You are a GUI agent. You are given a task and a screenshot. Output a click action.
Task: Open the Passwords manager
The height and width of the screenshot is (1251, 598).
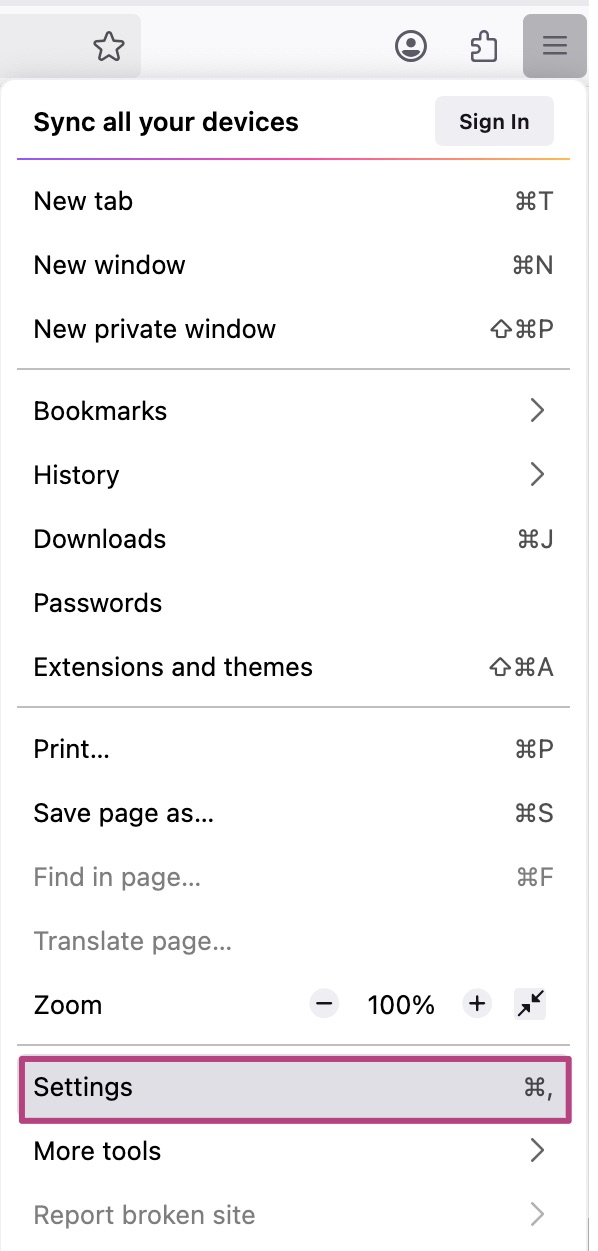[294, 603]
